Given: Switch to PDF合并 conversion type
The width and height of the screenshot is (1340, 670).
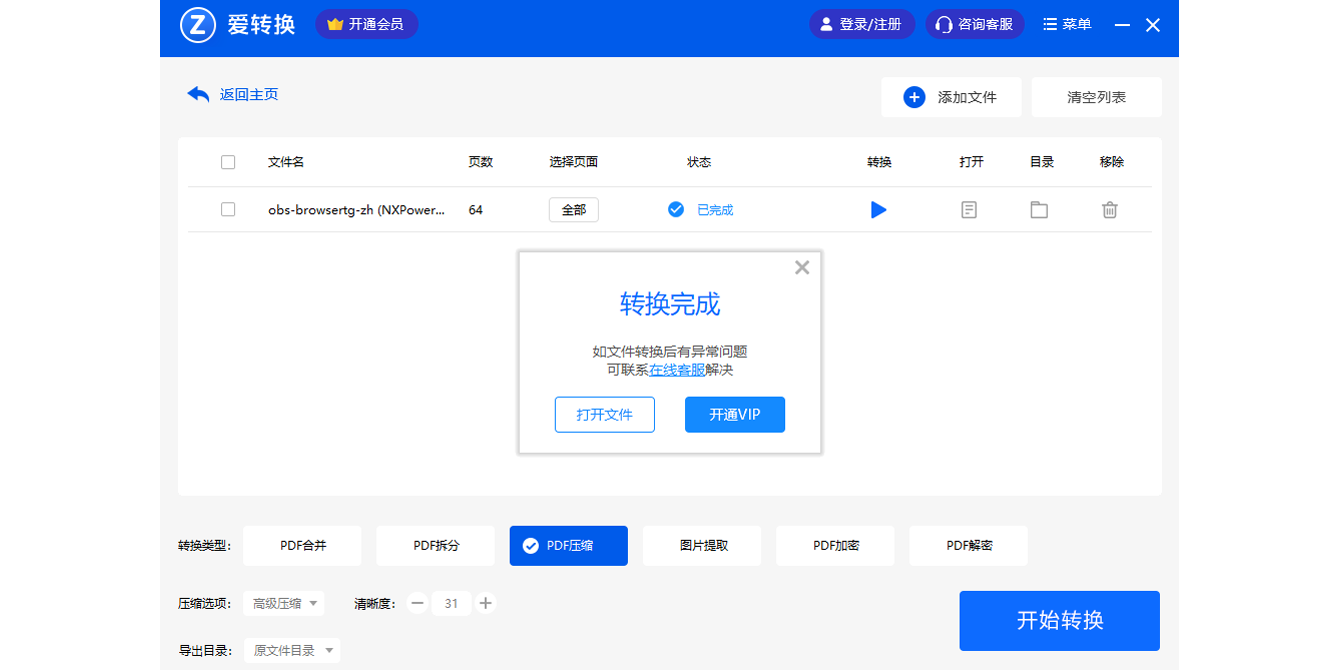Looking at the screenshot, I should pos(302,546).
